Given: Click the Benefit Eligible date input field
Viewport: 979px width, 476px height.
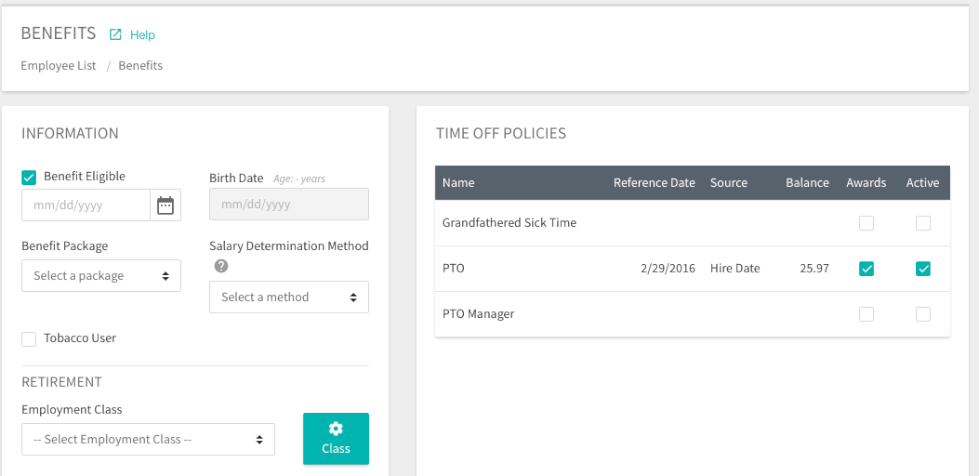Looking at the screenshot, I should (85, 205).
